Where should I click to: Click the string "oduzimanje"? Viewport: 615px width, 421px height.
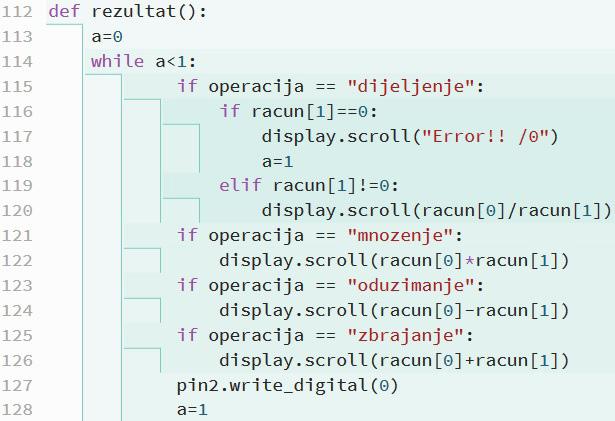click(x=411, y=285)
